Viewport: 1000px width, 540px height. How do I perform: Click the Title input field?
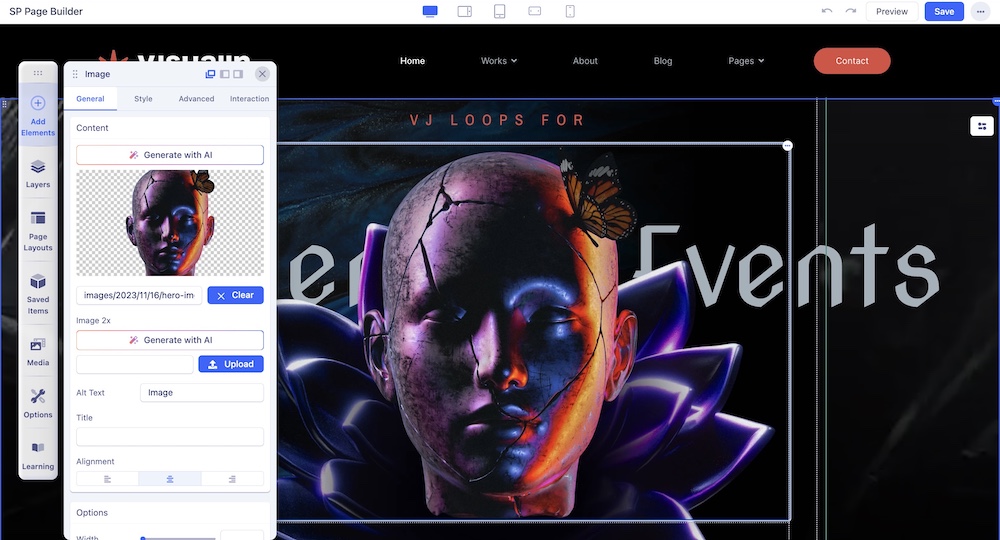click(x=170, y=437)
